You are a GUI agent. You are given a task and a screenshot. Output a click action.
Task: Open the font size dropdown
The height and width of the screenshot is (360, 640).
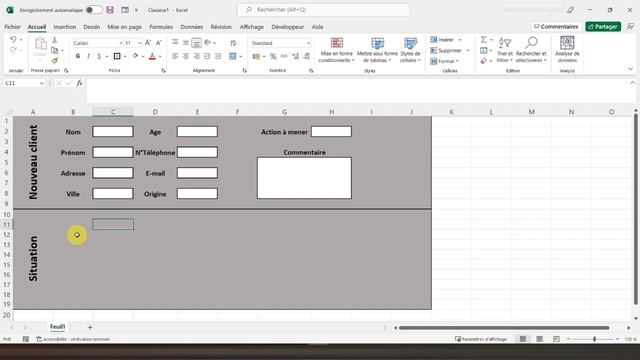pos(140,43)
